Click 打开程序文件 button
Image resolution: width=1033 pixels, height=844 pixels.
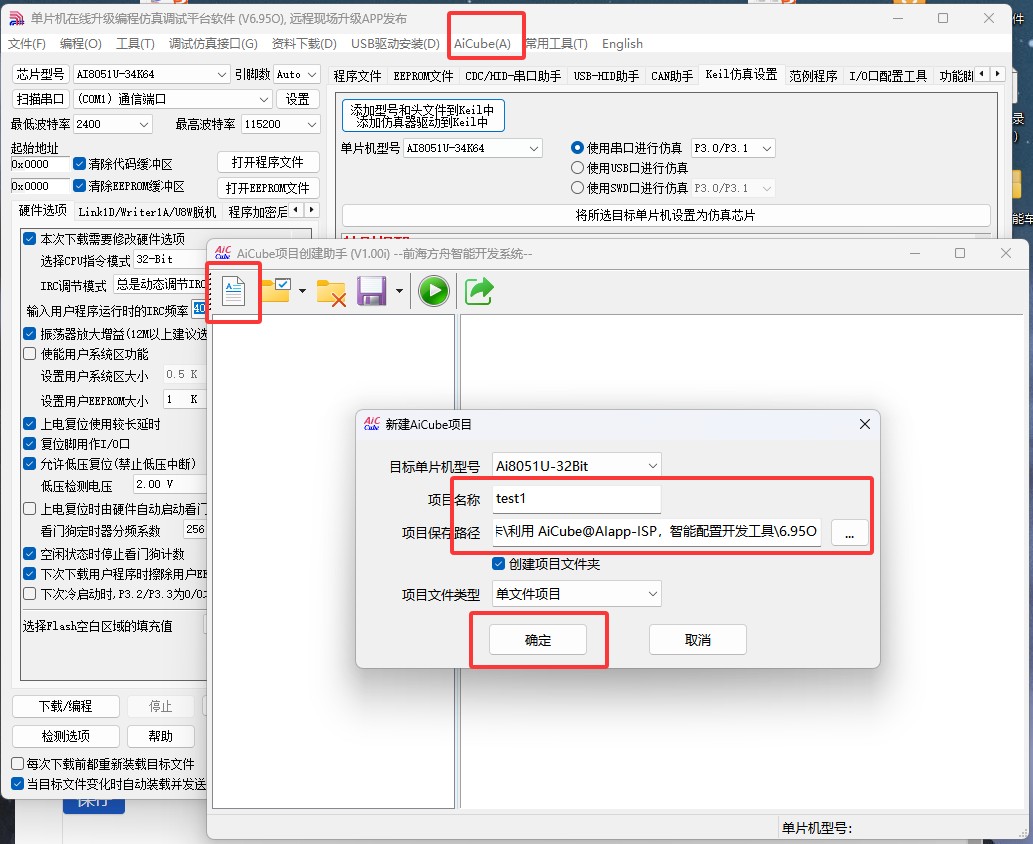(267, 162)
